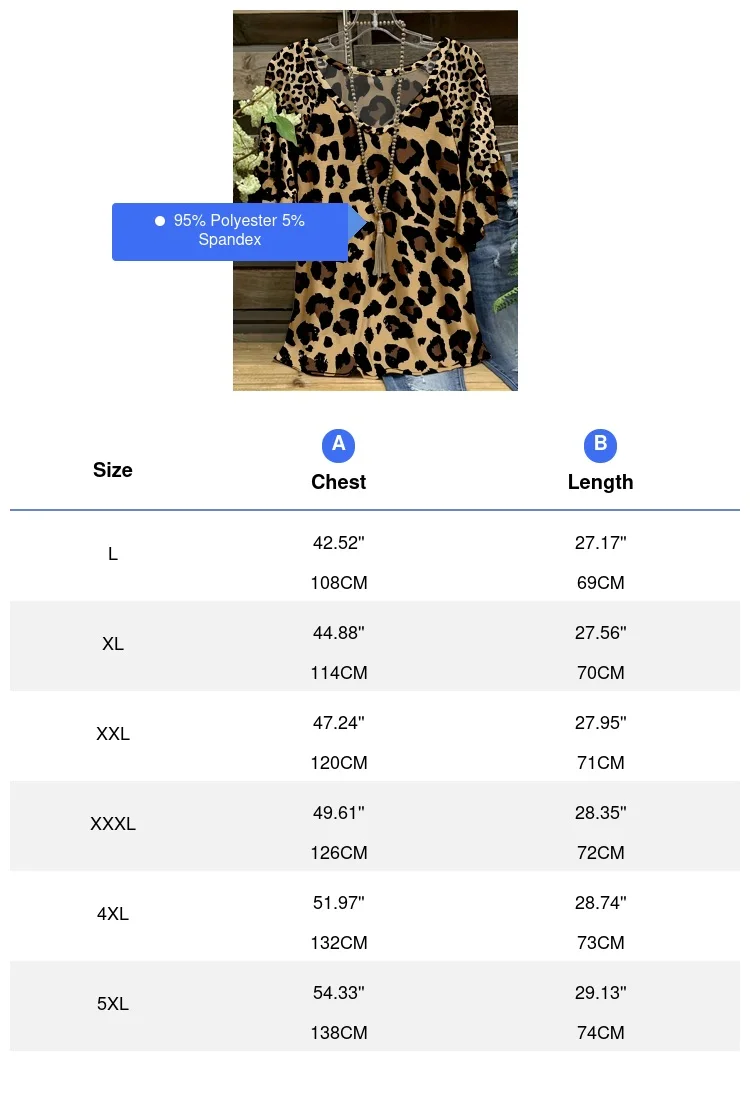
Task: Select the L size row label
Action: point(113,554)
